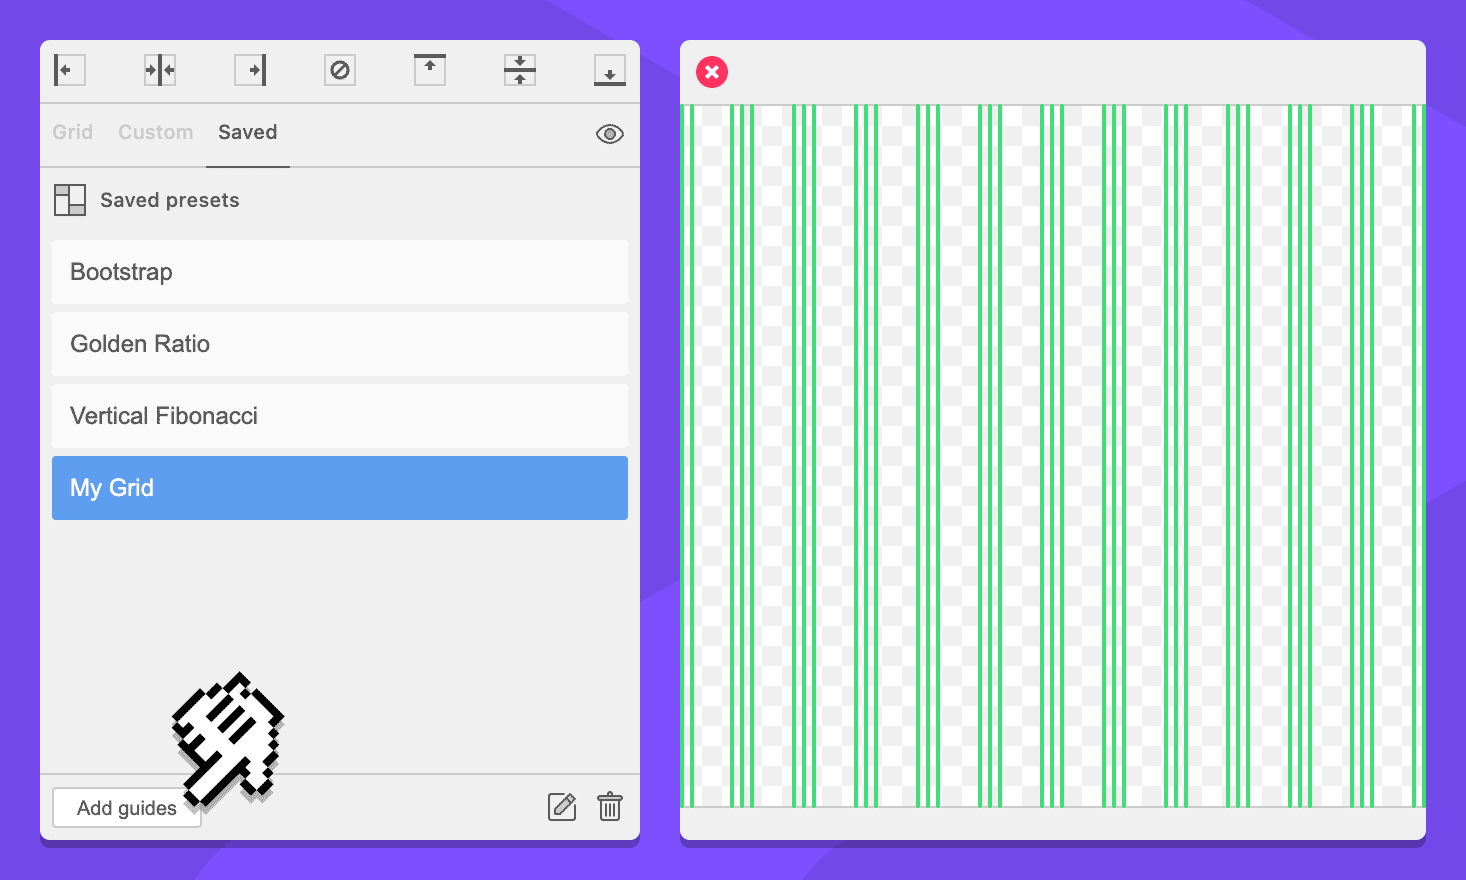Viewport: 1466px width, 880px height.
Task: Switch to the Grid tab
Action: tap(72, 132)
